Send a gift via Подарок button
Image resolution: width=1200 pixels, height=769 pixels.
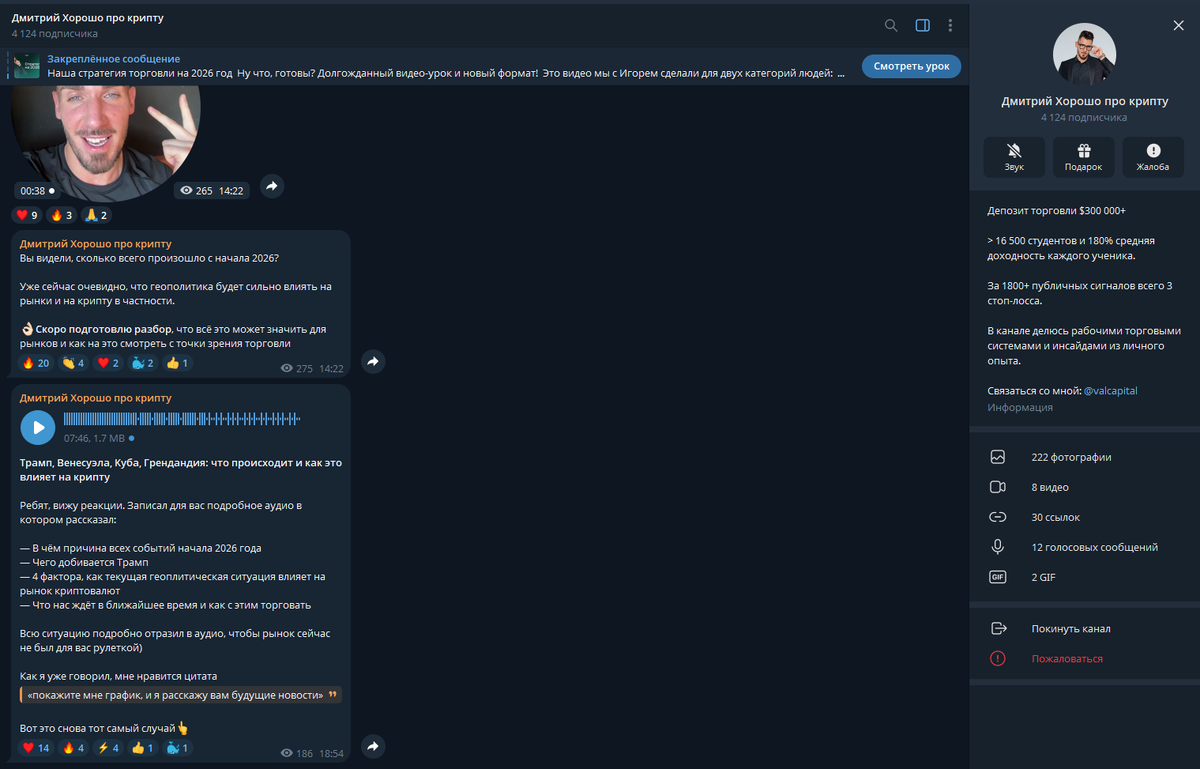(1083, 157)
